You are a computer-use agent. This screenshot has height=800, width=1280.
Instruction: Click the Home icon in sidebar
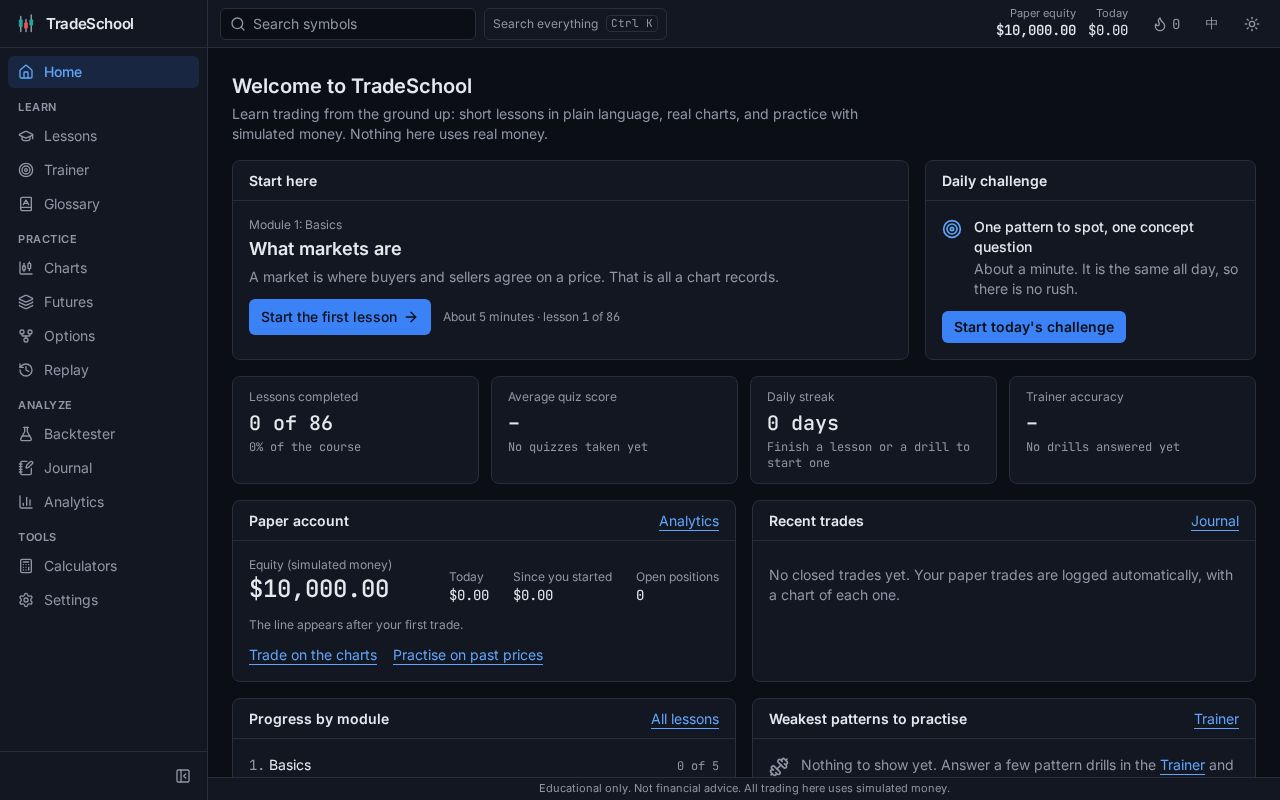point(26,72)
